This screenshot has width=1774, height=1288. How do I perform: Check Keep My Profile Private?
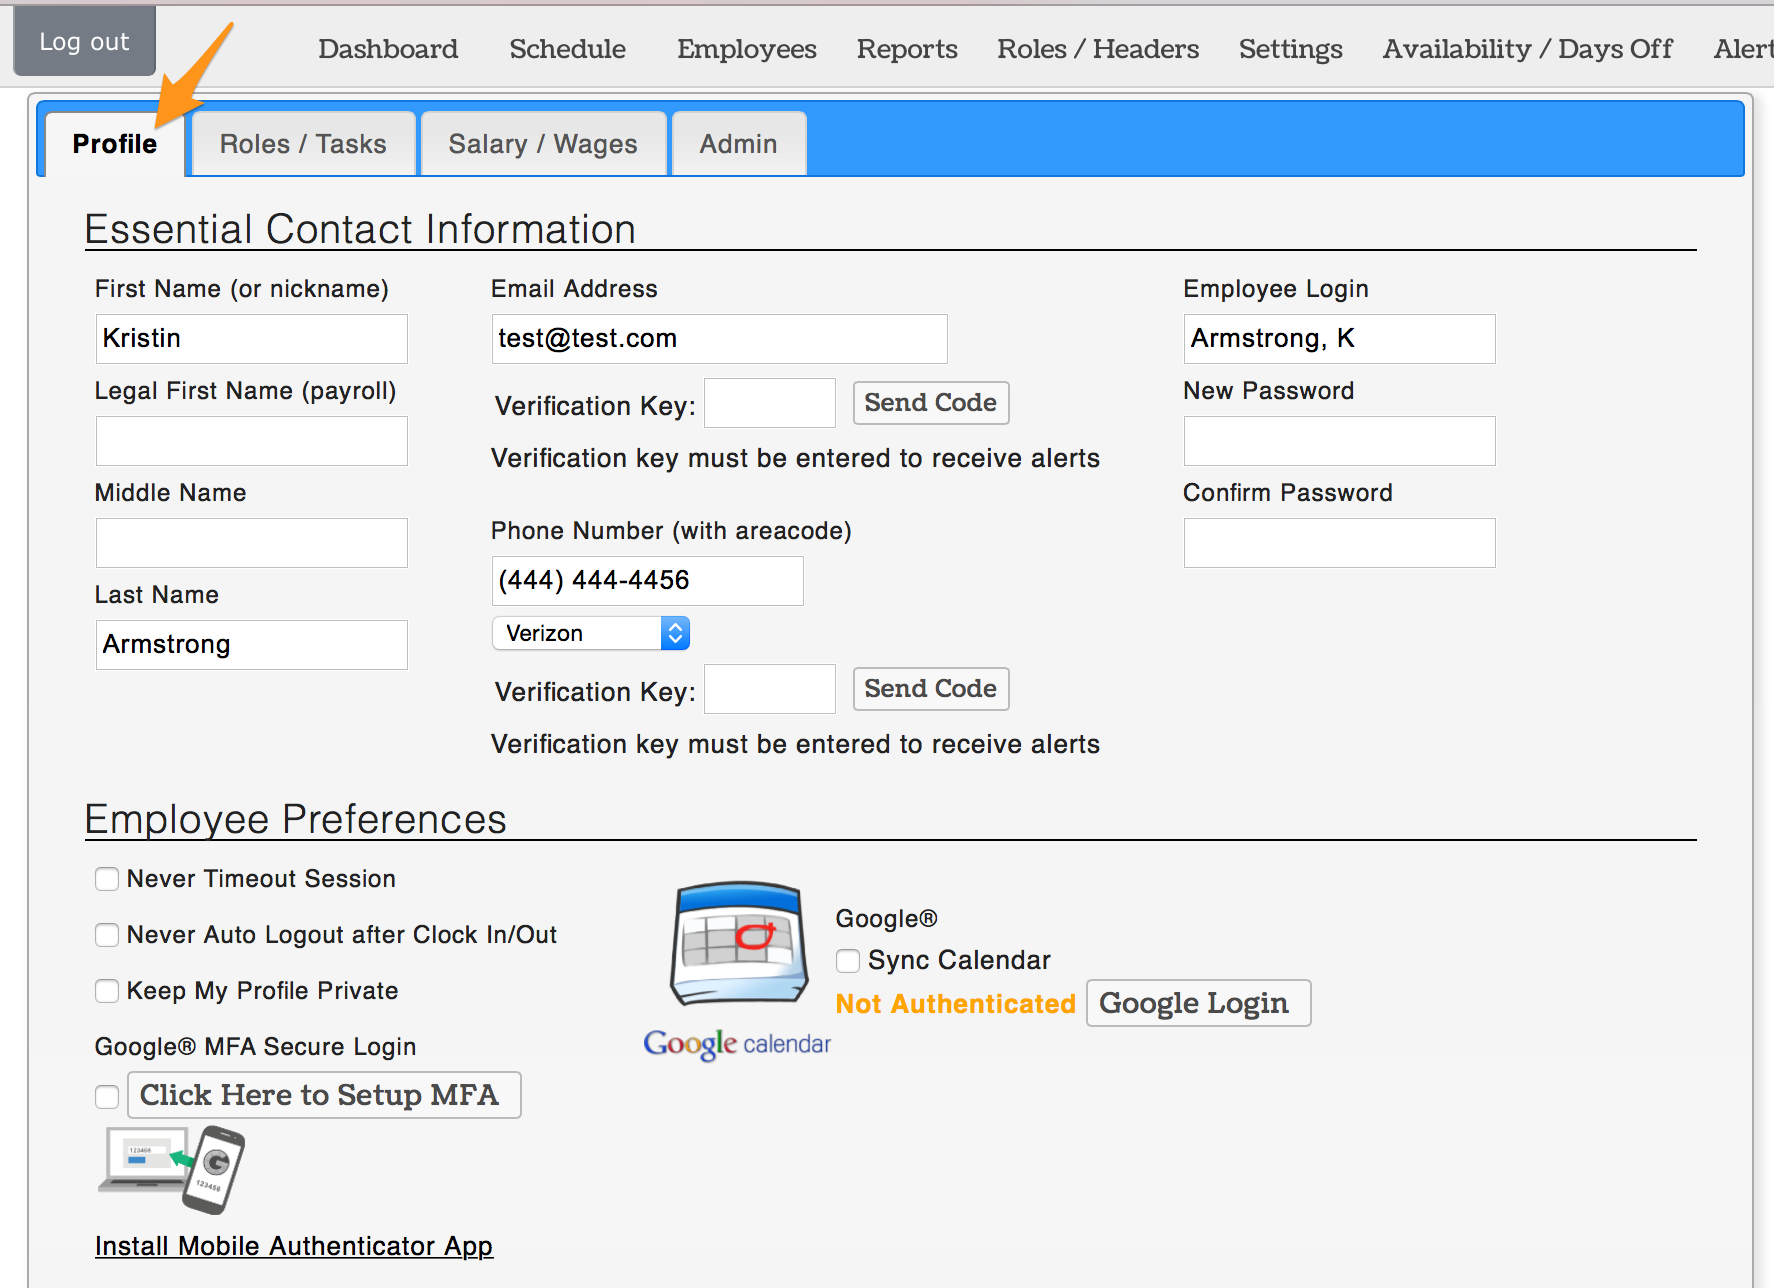point(107,991)
